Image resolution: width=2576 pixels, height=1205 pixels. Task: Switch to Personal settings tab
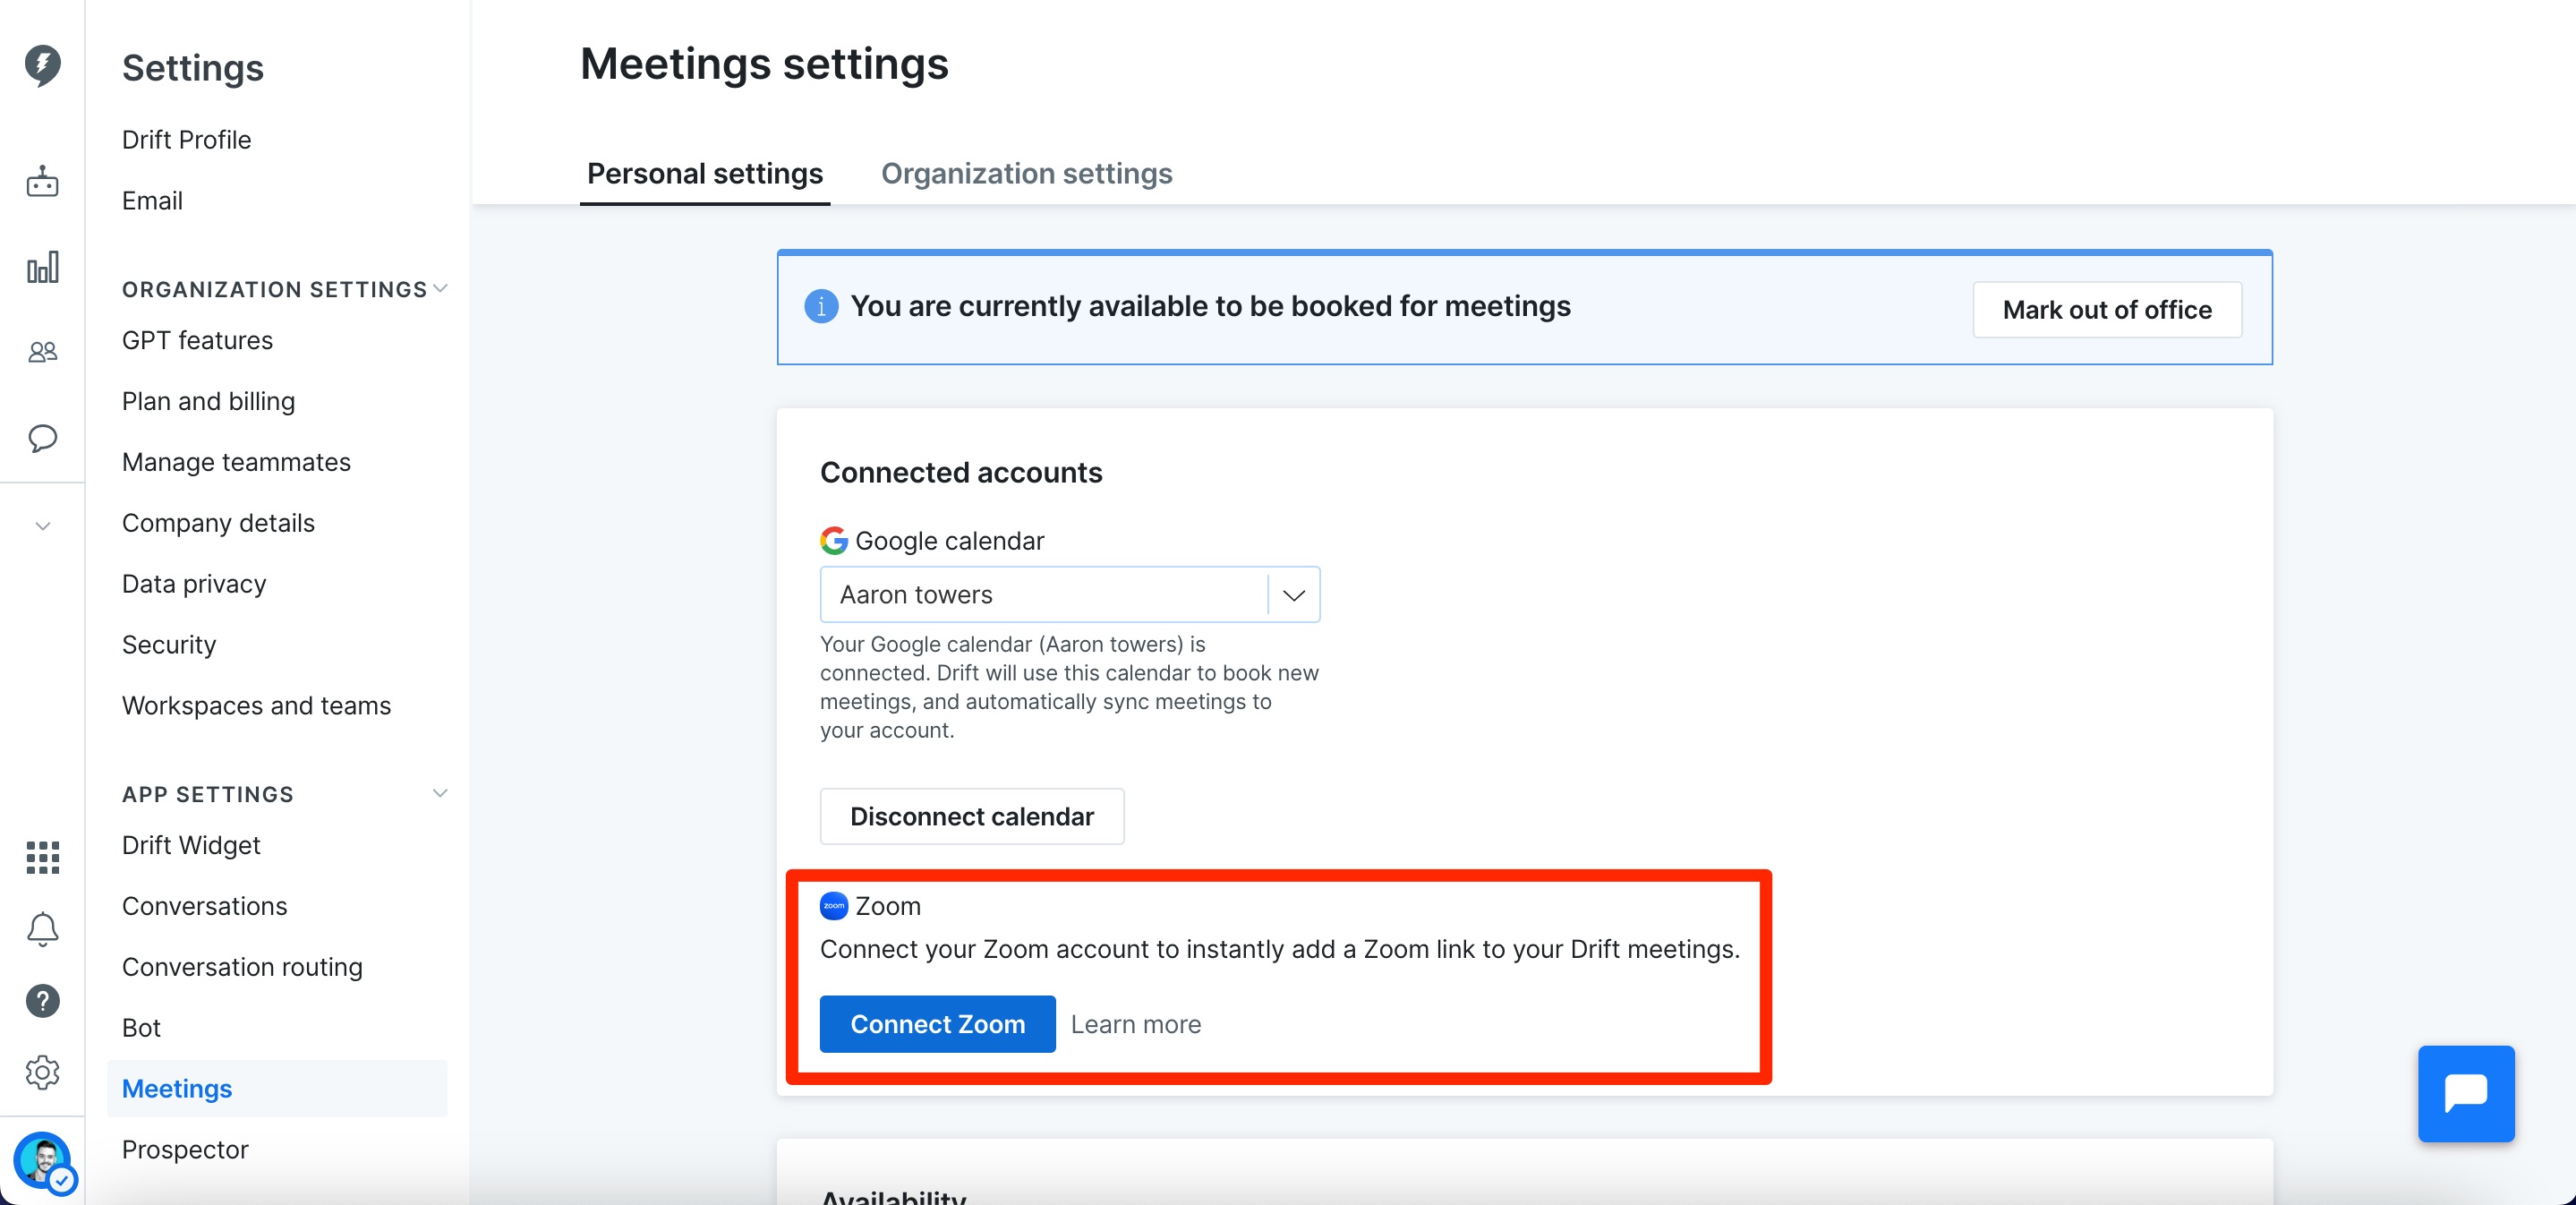tap(705, 174)
